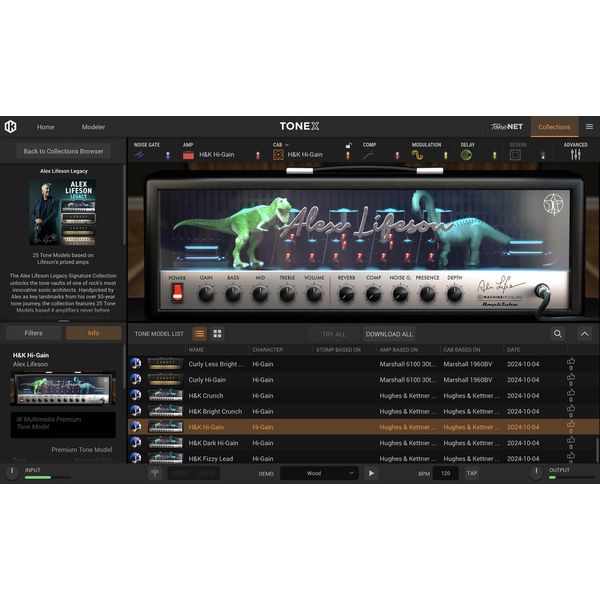Click the Comp curve module icon
Image resolution: width=600 pixels, height=600 pixels.
(x=369, y=155)
